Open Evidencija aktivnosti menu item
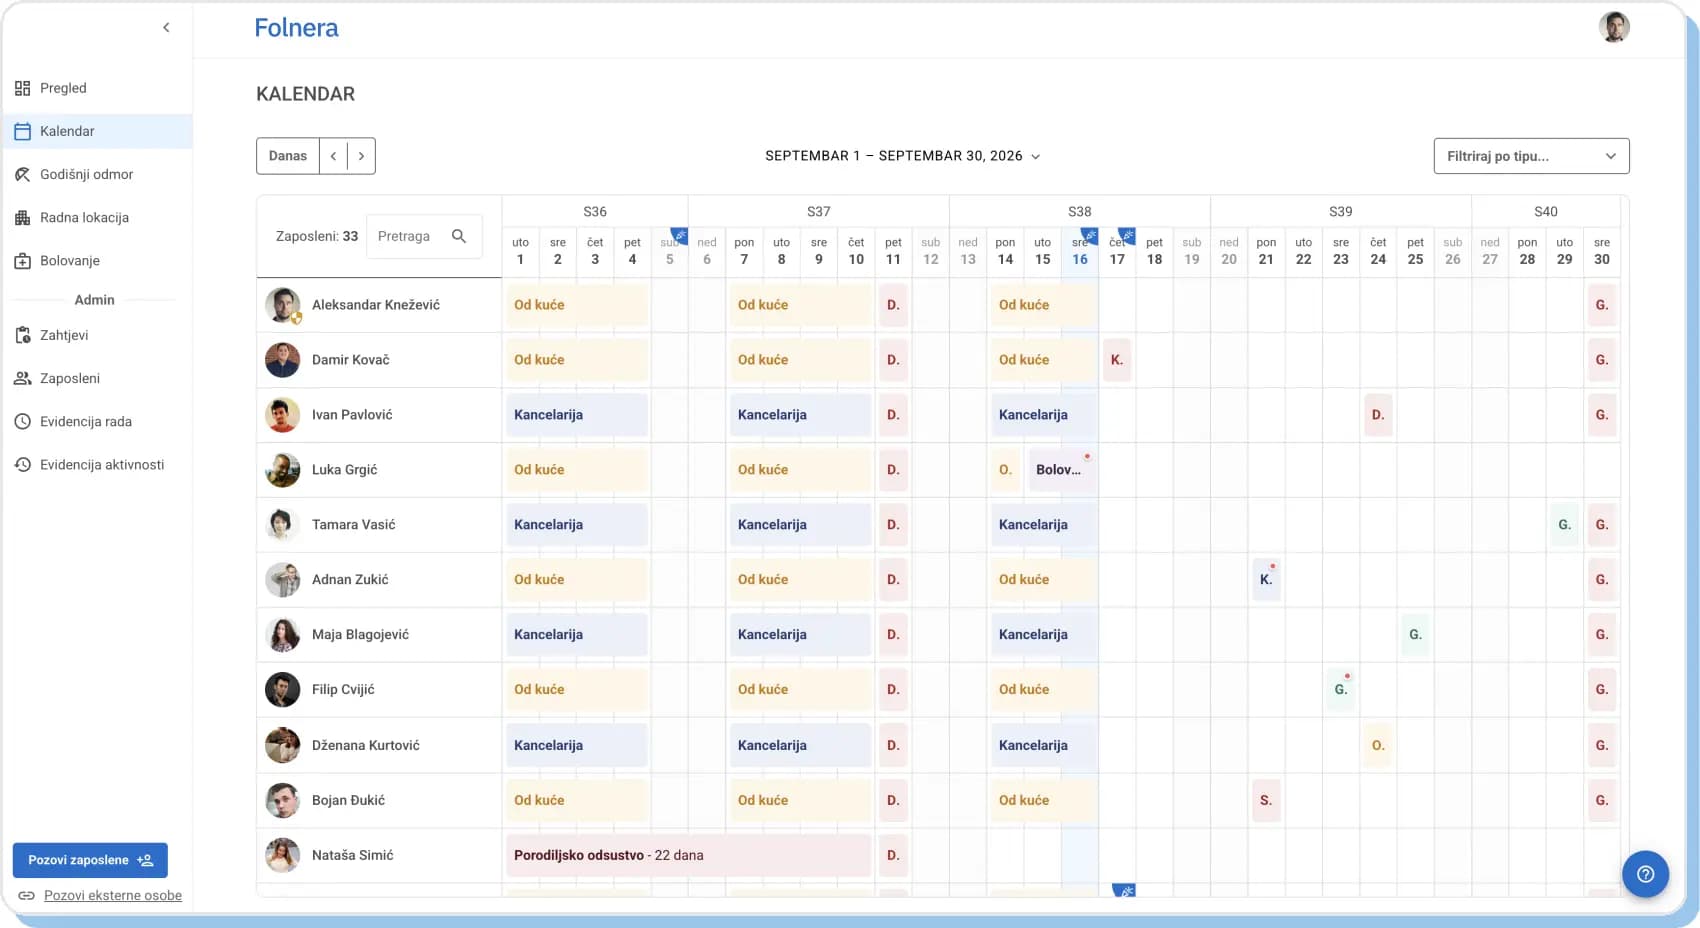1700x928 pixels. point(97,465)
